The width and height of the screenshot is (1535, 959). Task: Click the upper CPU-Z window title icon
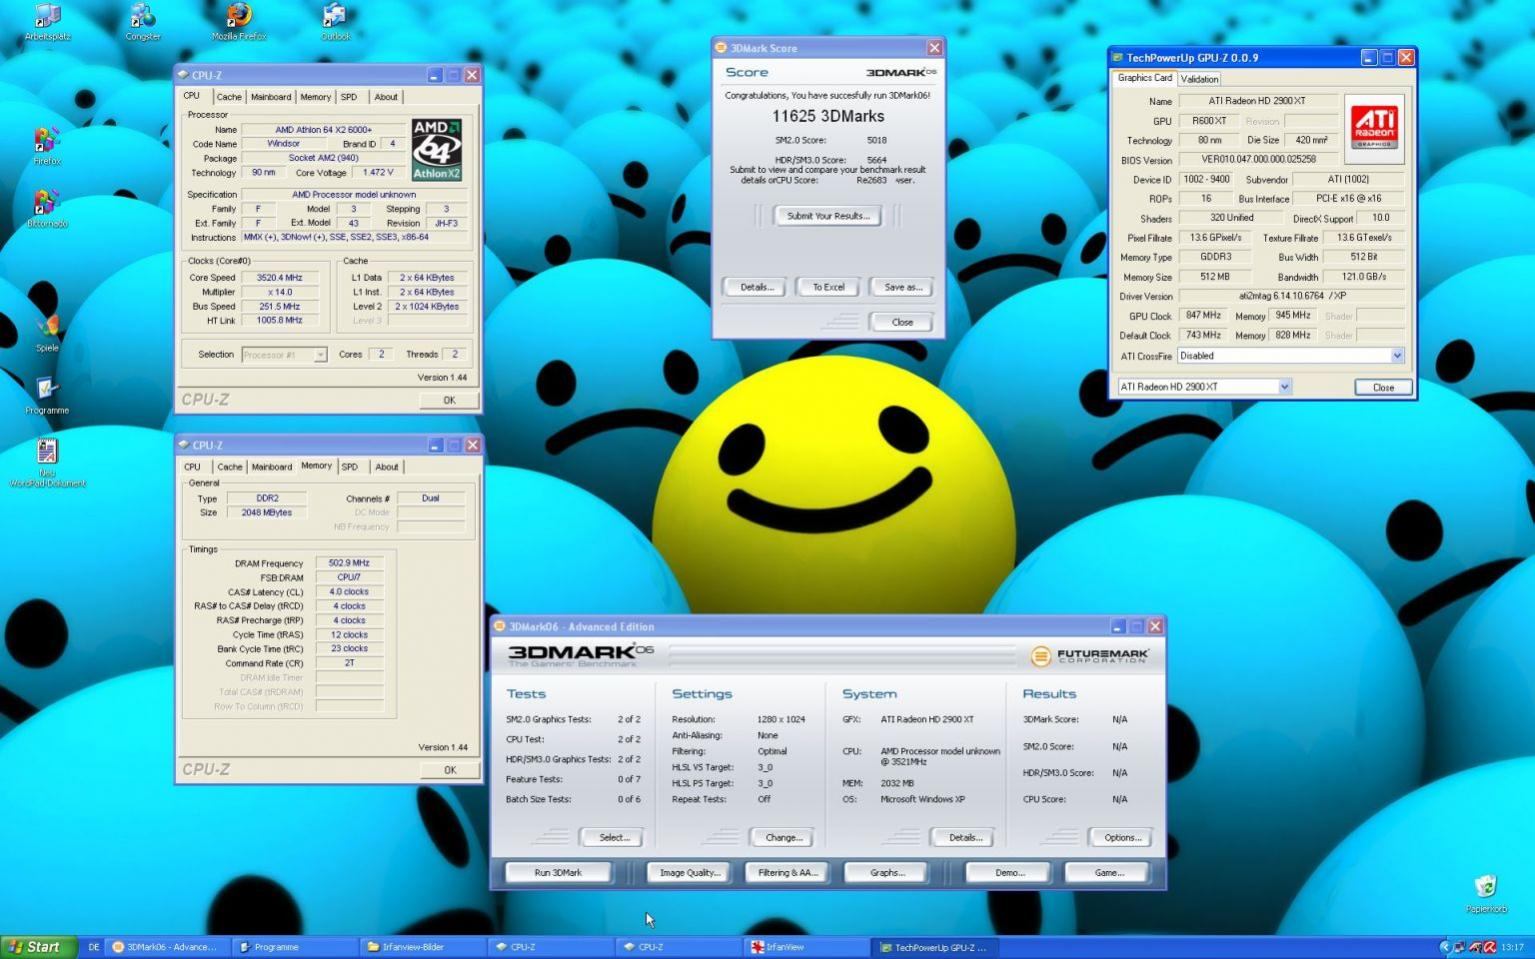coord(183,74)
